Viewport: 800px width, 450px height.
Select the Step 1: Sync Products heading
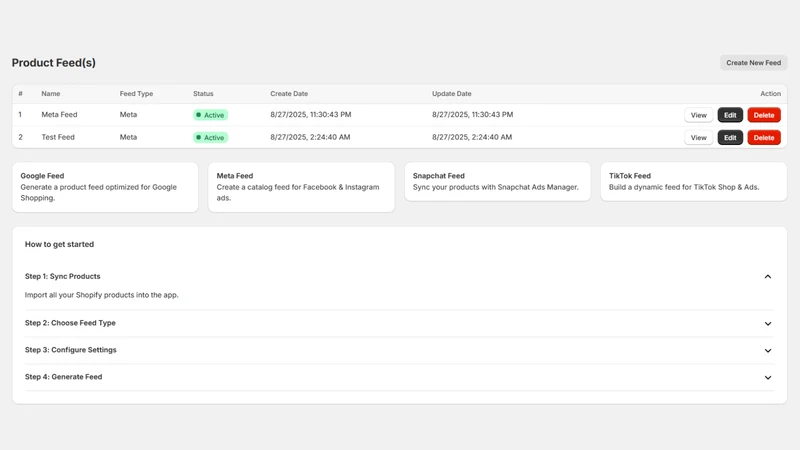63,276
